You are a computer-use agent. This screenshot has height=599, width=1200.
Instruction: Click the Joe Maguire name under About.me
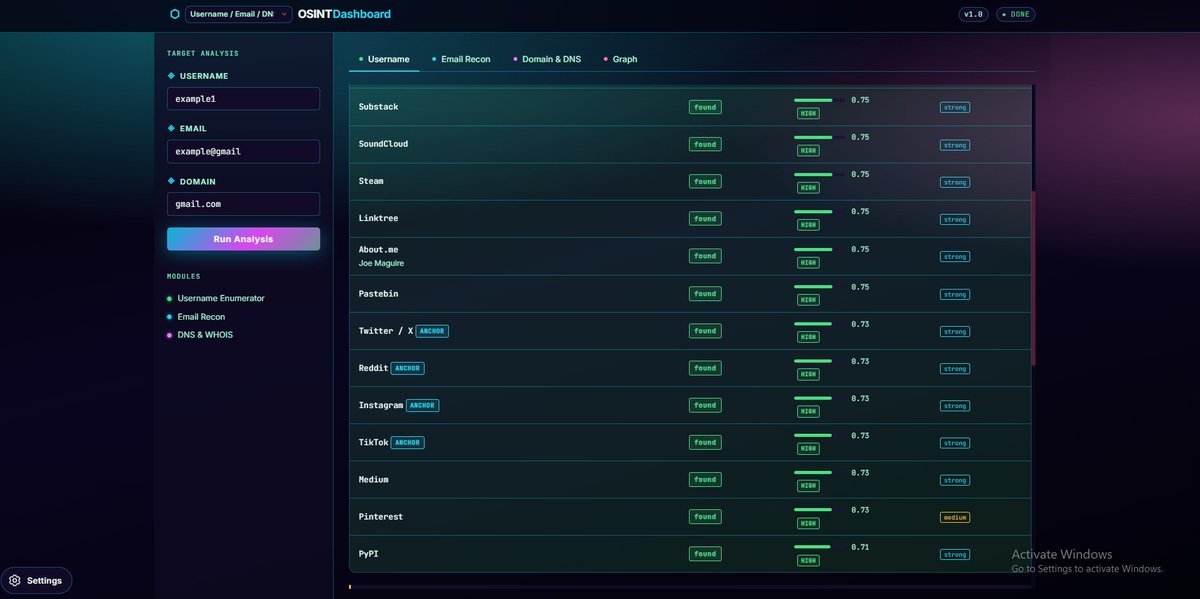(x=382, y=264)
